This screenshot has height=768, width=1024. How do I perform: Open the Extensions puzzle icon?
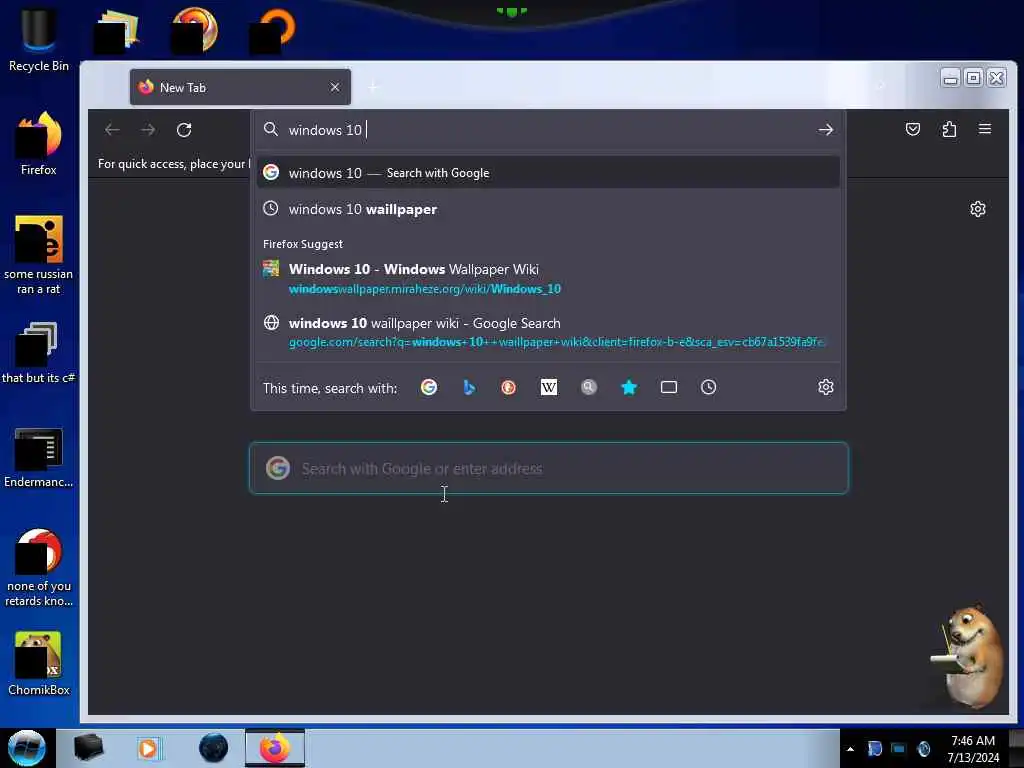(x=949, y=129)
